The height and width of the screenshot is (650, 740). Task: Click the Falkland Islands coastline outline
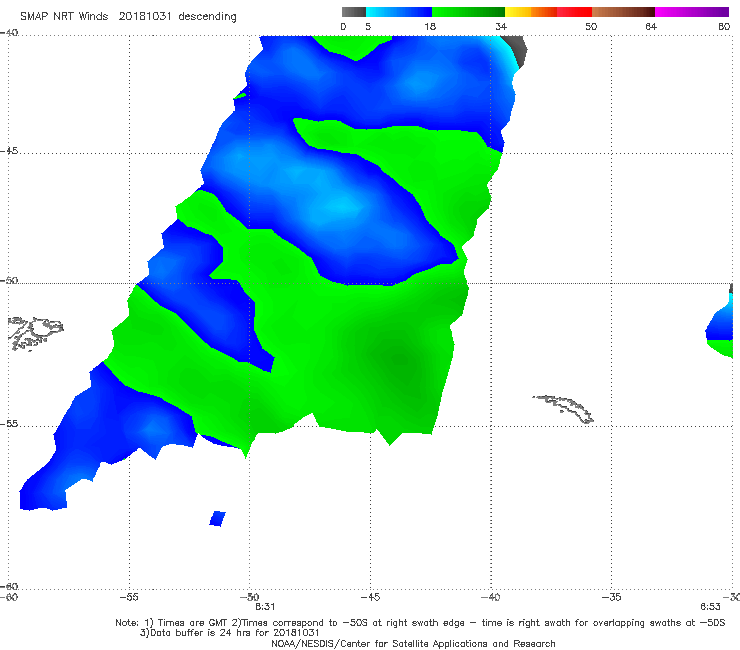[x=35, y=333]
